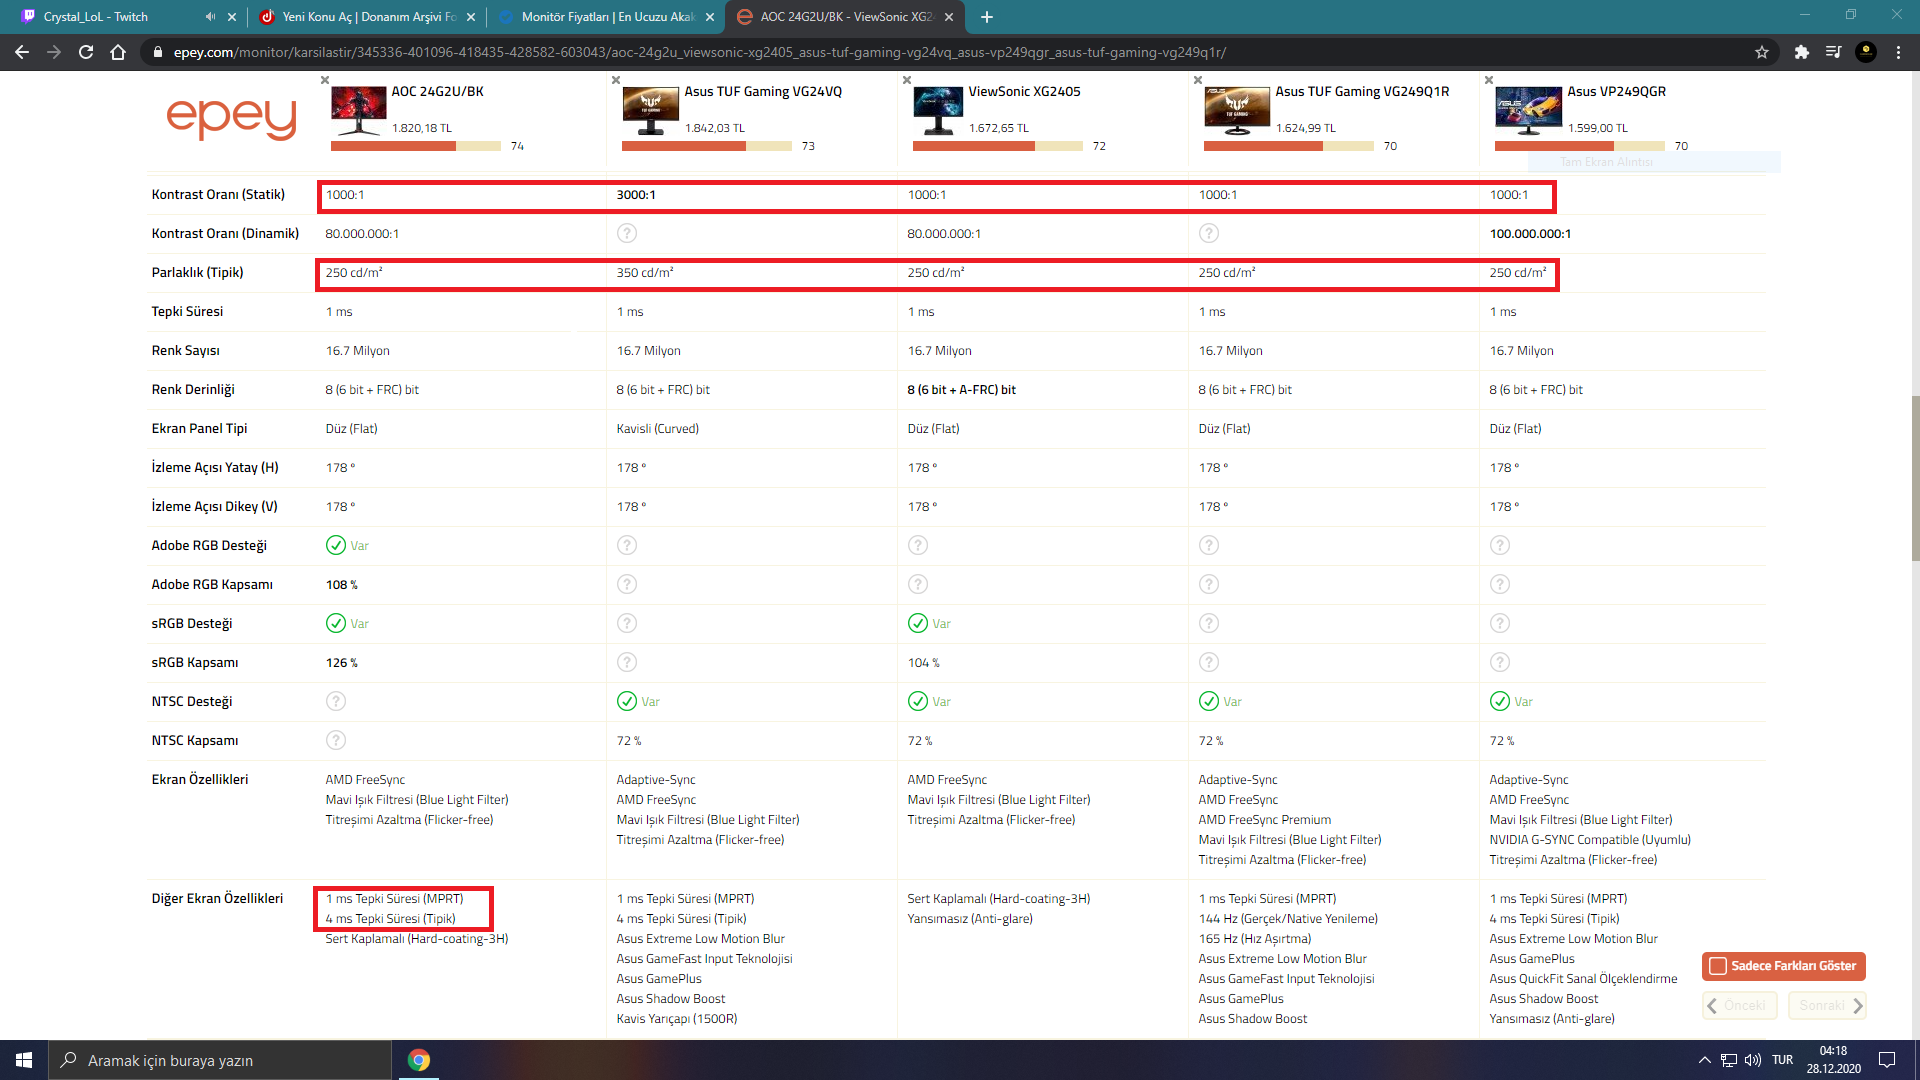
Task: Click the epey logo
Action: tap(231, 118)
